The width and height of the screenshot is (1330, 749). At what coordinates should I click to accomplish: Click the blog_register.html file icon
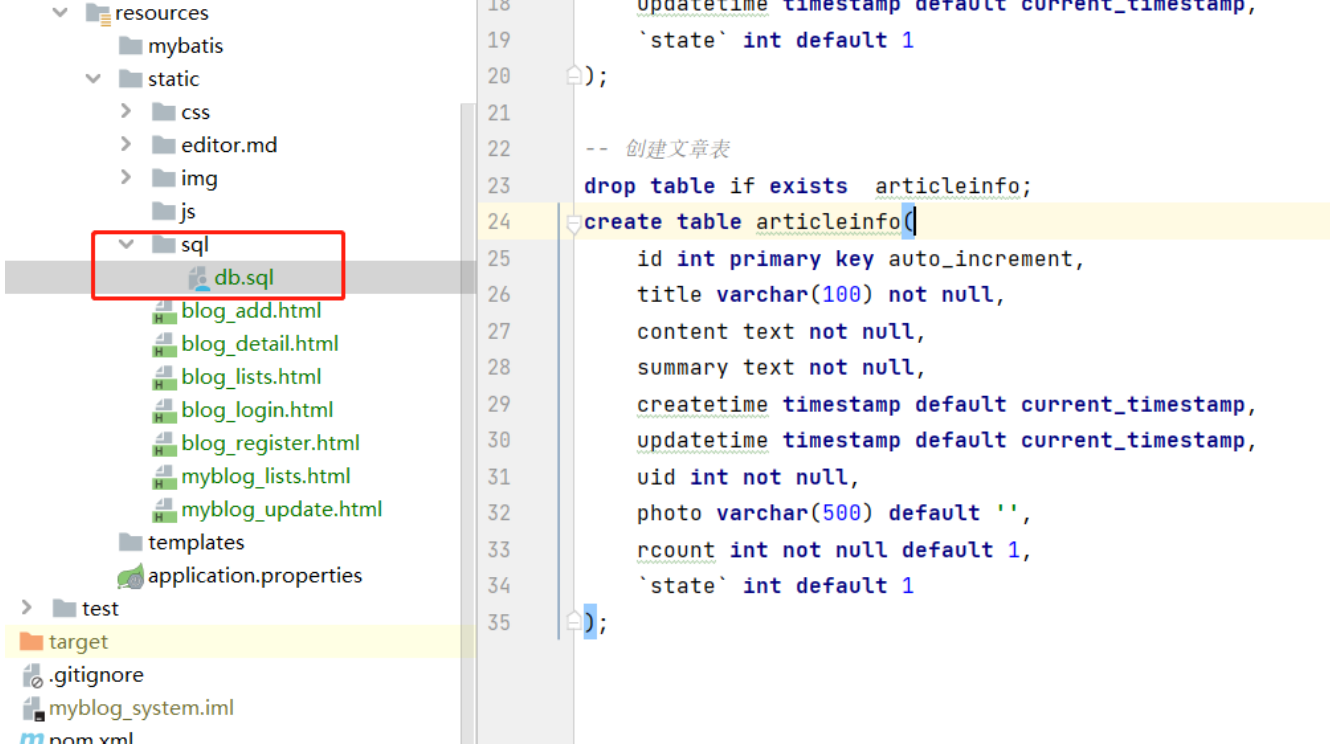click(x=164, y=443)
